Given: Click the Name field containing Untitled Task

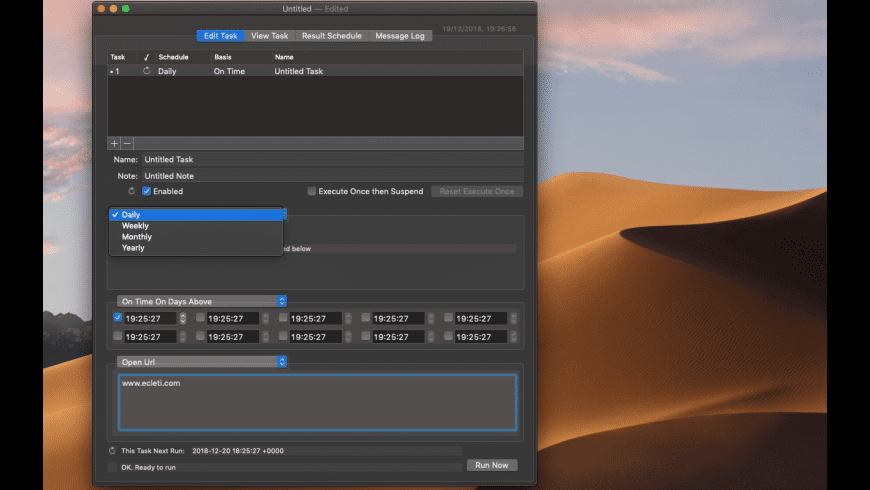Looking at the screenshot, I should point(330,159).
